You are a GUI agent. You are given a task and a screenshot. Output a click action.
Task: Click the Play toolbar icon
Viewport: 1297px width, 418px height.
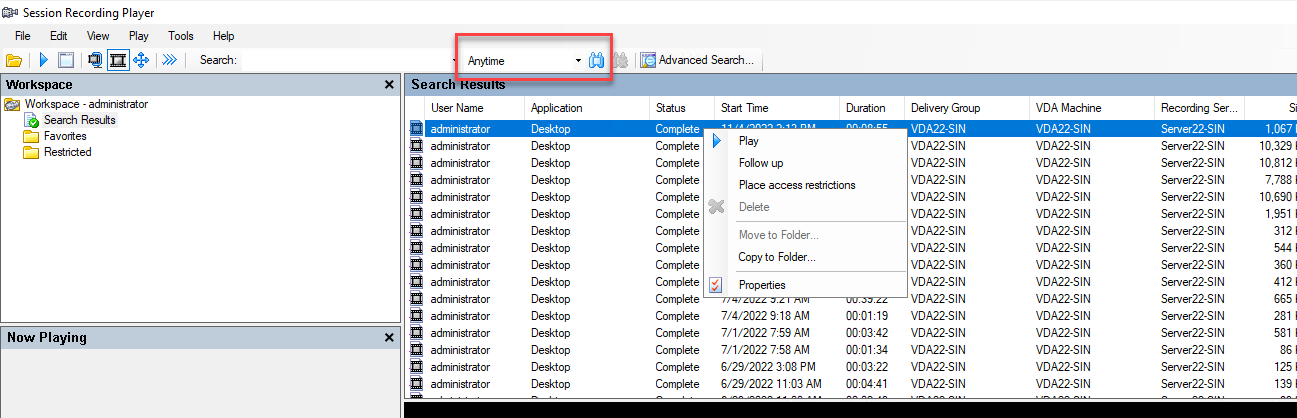click(44, 60)
